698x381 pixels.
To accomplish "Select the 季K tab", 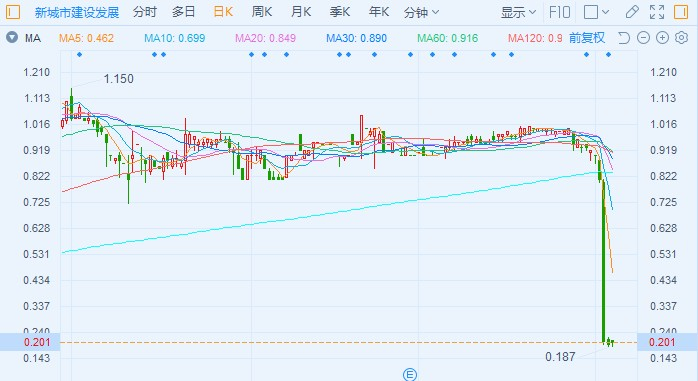I will [x=340, y=12].
